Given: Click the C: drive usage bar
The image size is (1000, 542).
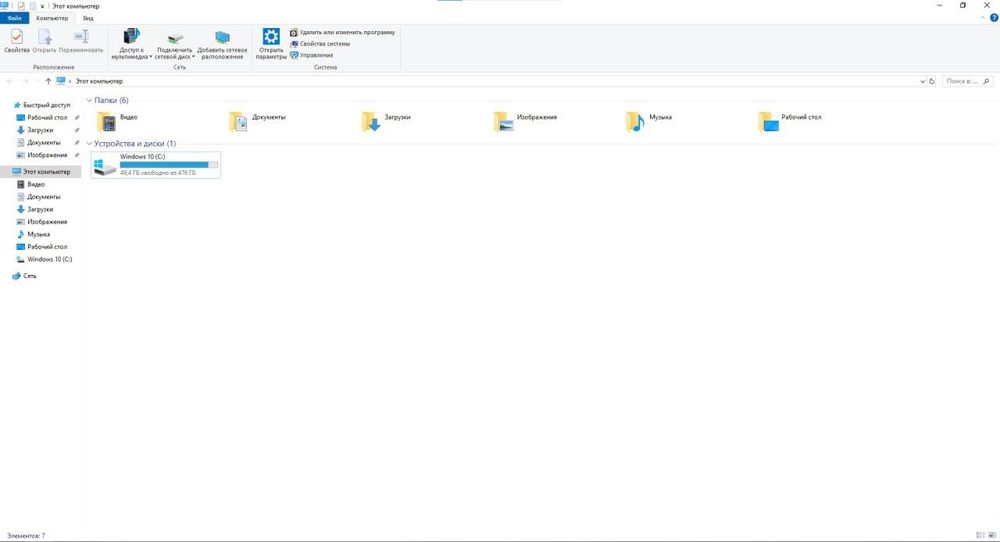Looking at the screenshot, I should 169,165.
